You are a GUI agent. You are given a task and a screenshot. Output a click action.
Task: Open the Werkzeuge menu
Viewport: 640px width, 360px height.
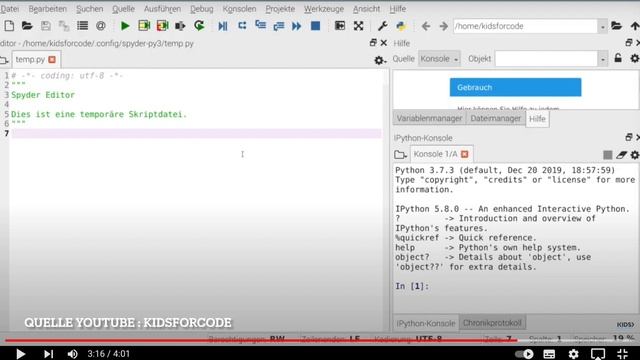coord(324,9)
